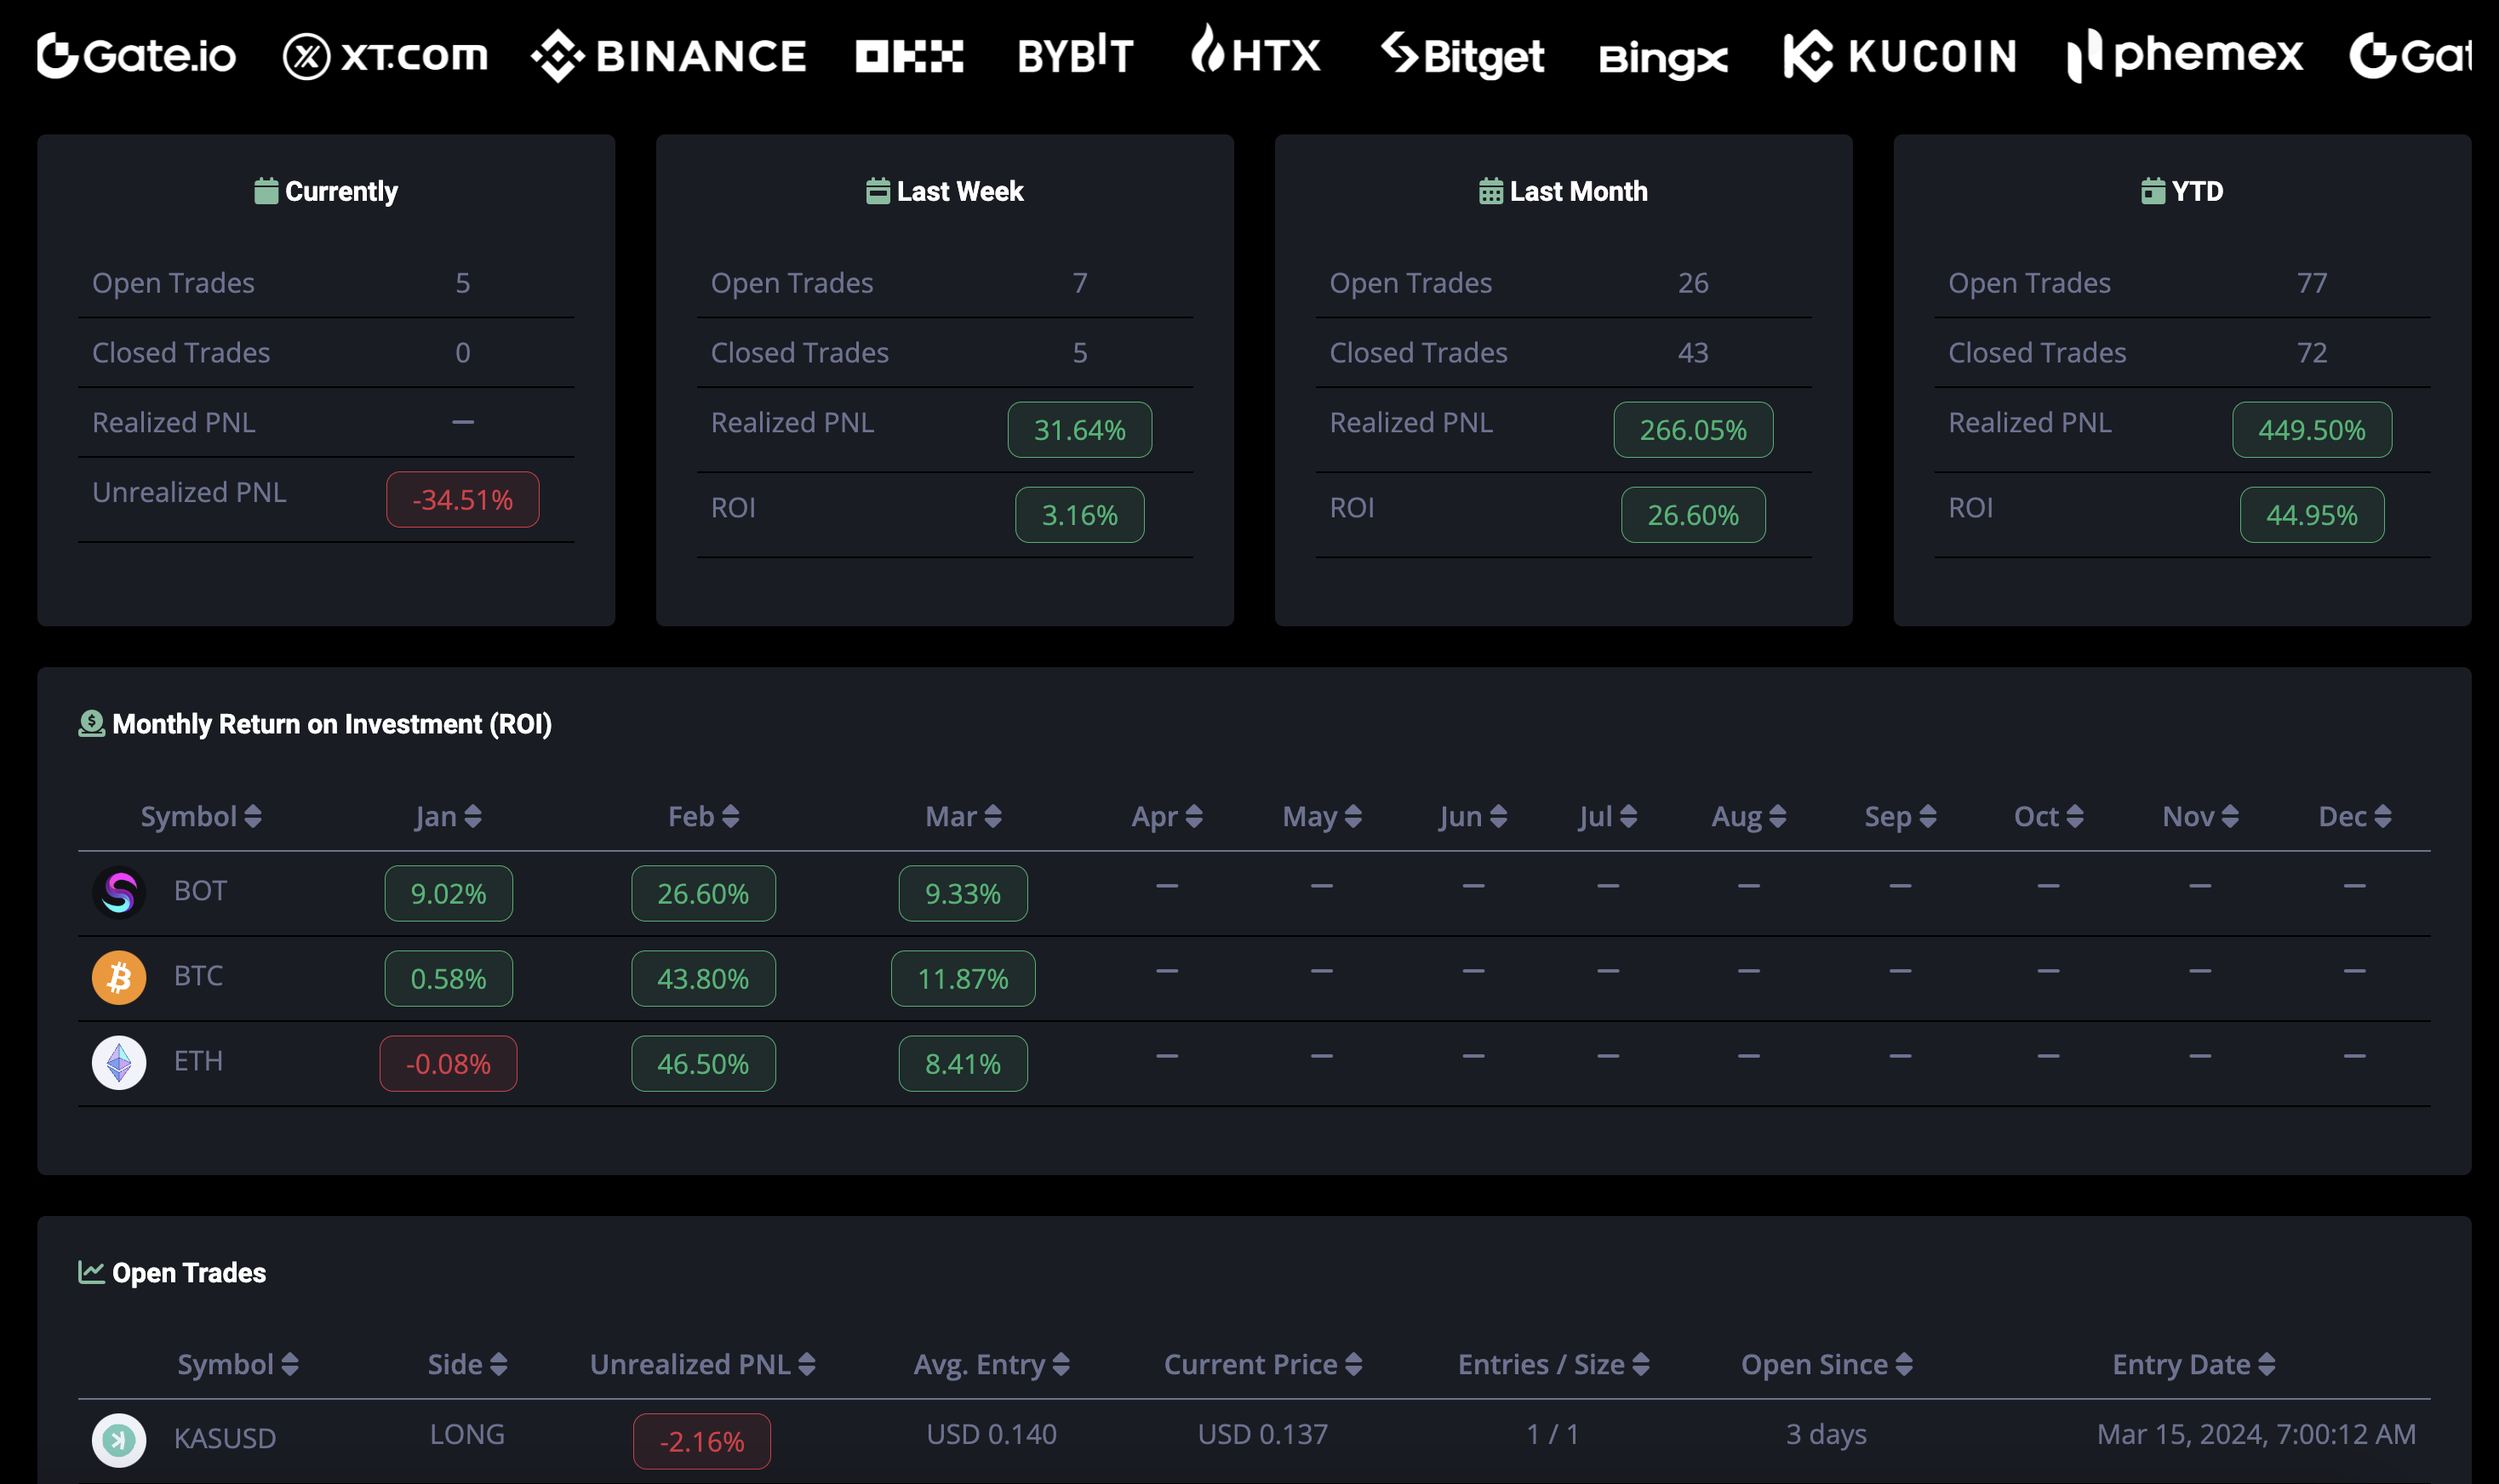Sort ROI table by Aug column
The height and width of the screenshot is (1484, 2499).
click(x=1749, y=816)
